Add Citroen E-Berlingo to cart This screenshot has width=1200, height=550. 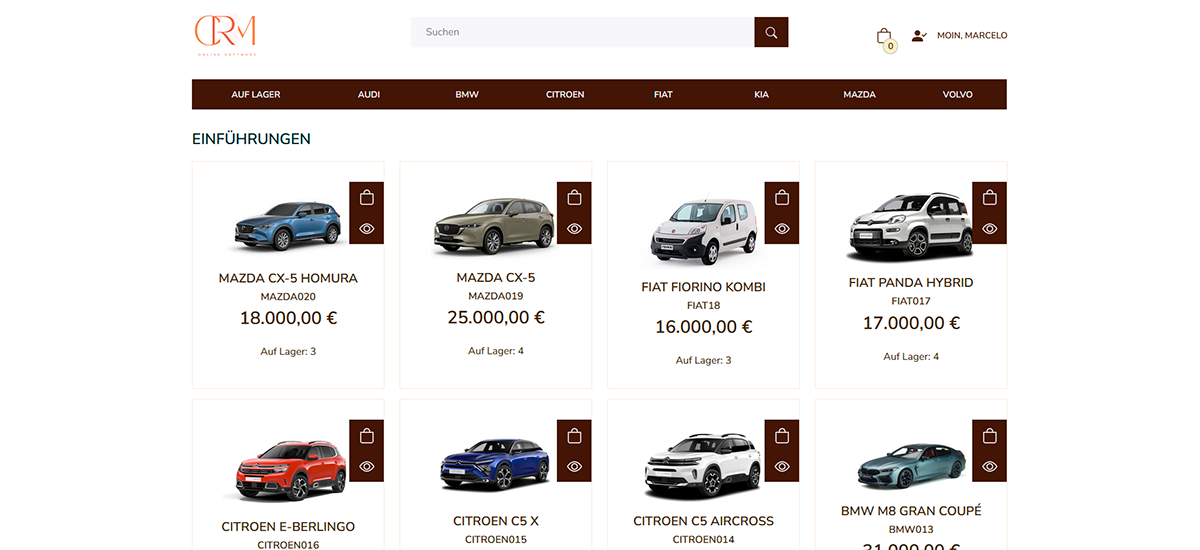tap(367, 436)
